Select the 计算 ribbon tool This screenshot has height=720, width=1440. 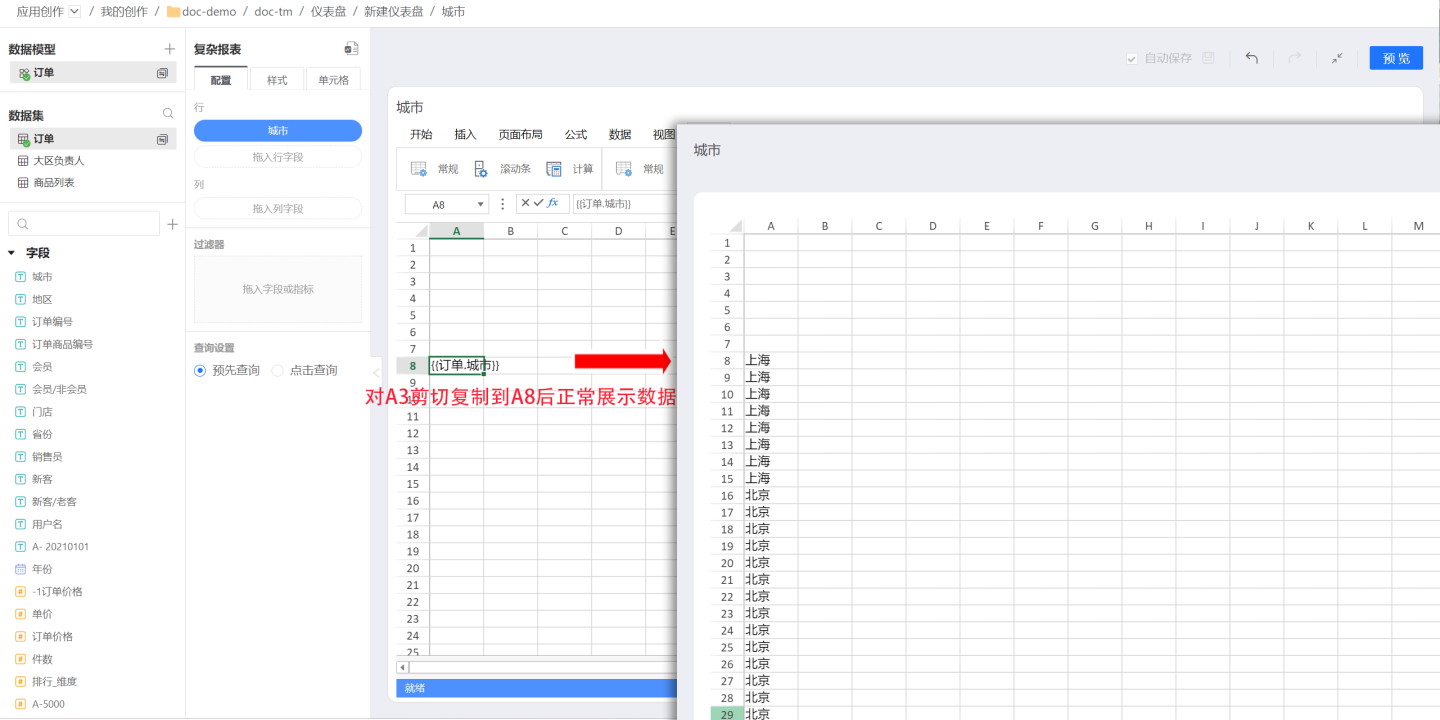[x=570, y=169]
